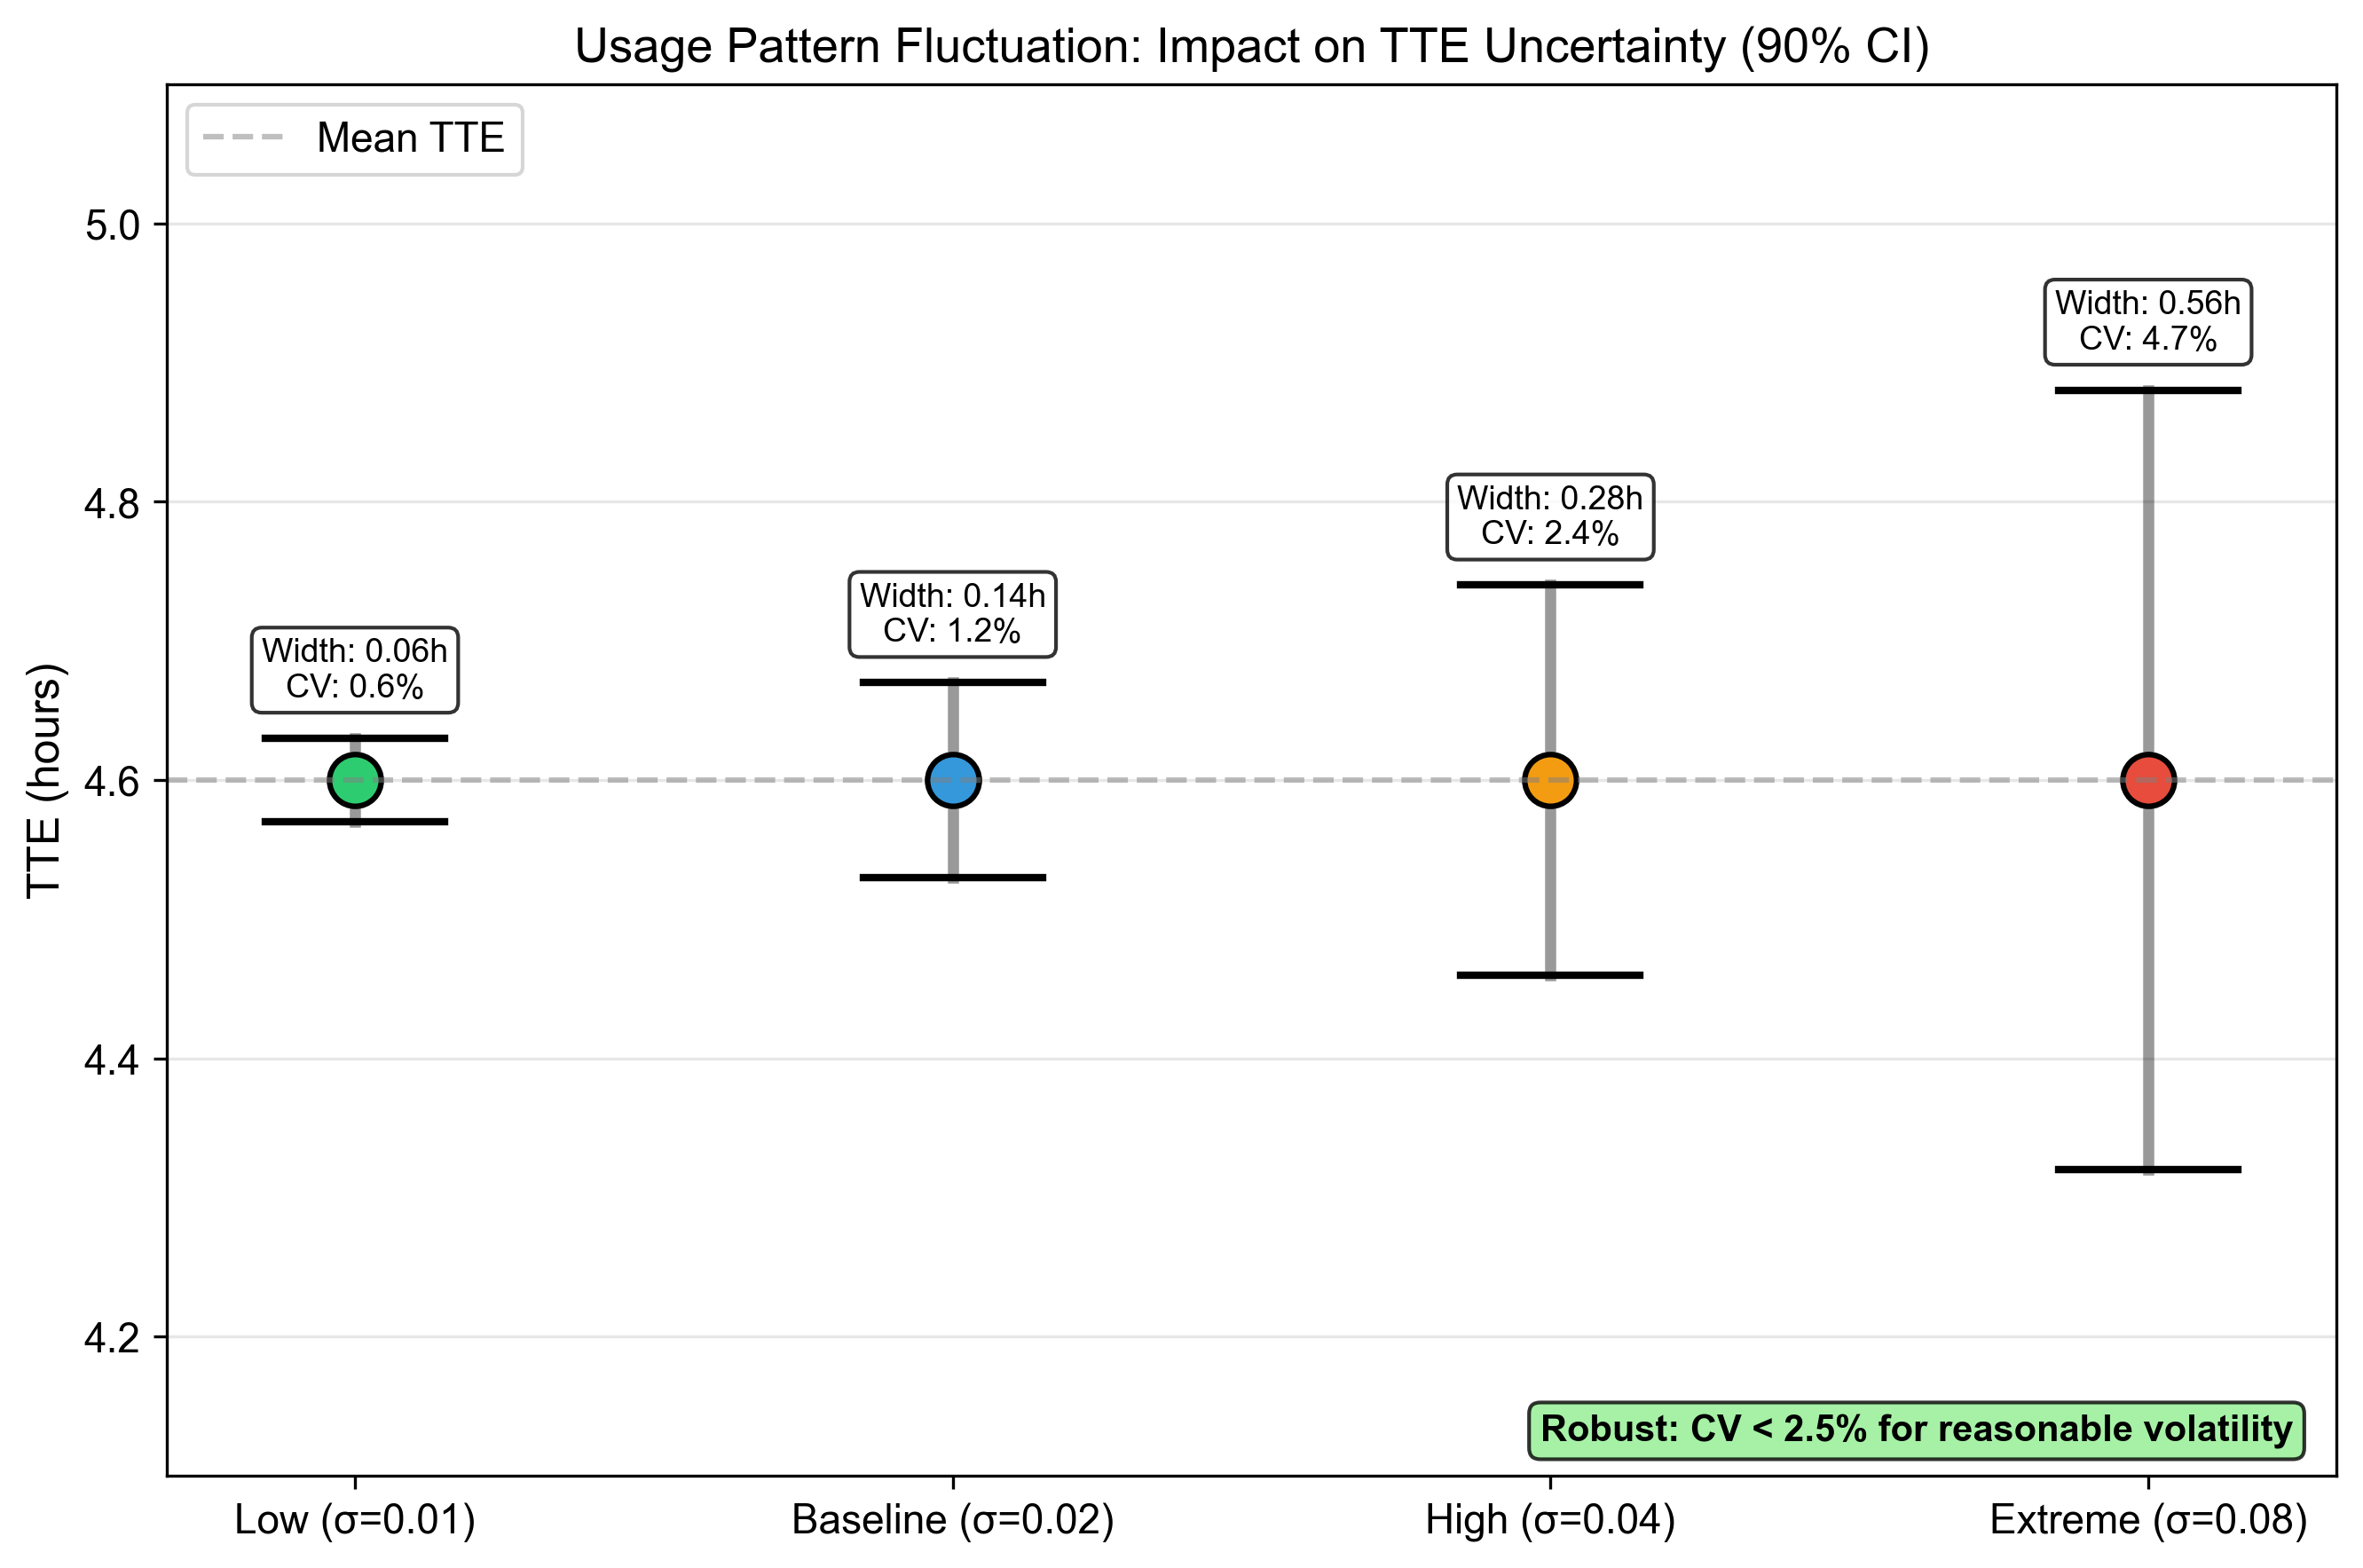2363x1568 pixels.
Task: Click the upper cap of Extreme error bar
Action: [x=2148, y=390]
